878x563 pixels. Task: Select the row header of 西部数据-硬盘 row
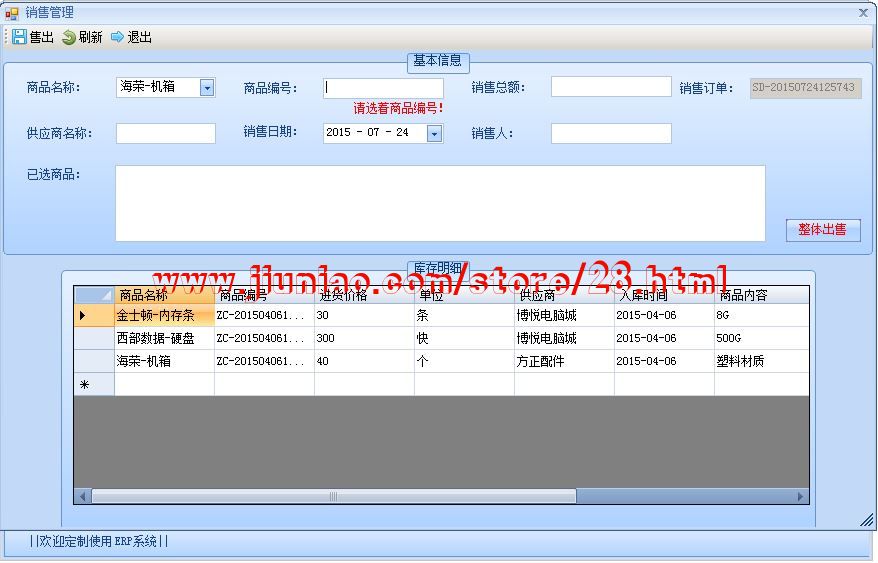94,338
